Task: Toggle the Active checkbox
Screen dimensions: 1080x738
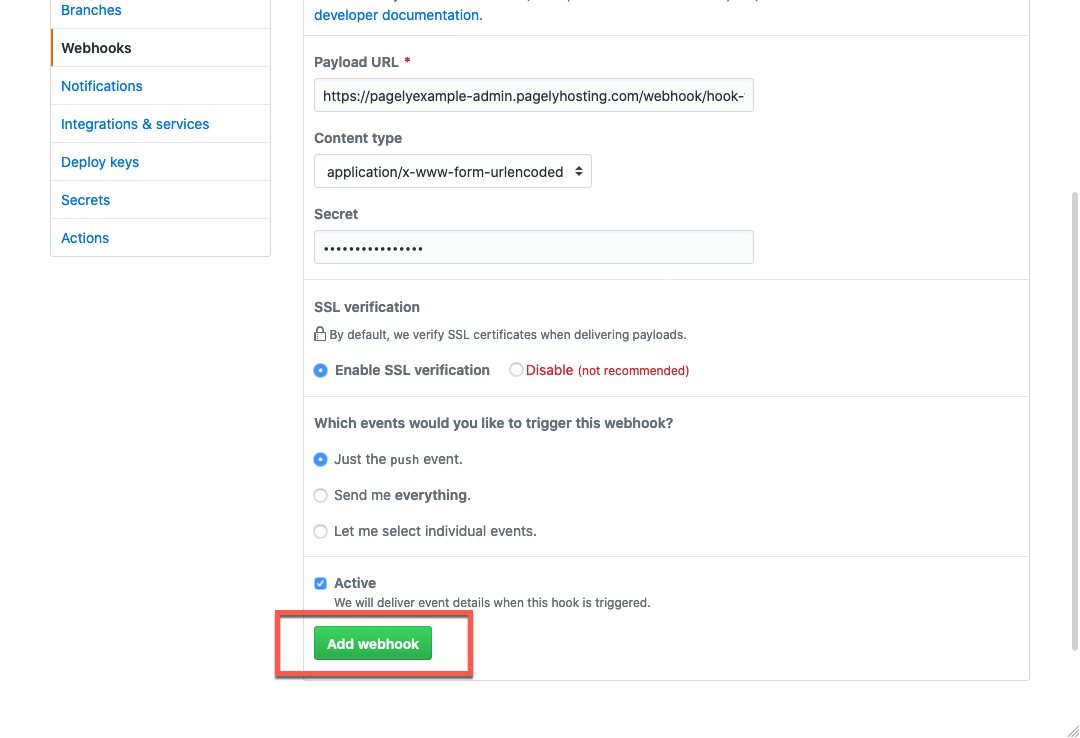Action: [x=321, y=584]
